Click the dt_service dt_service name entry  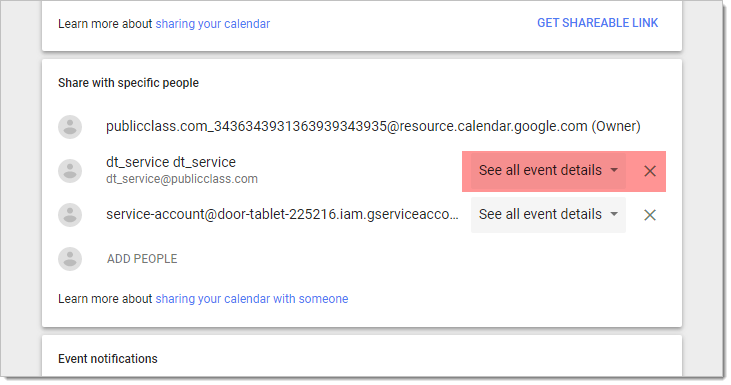pyautogui.click(x=171, y=162)
